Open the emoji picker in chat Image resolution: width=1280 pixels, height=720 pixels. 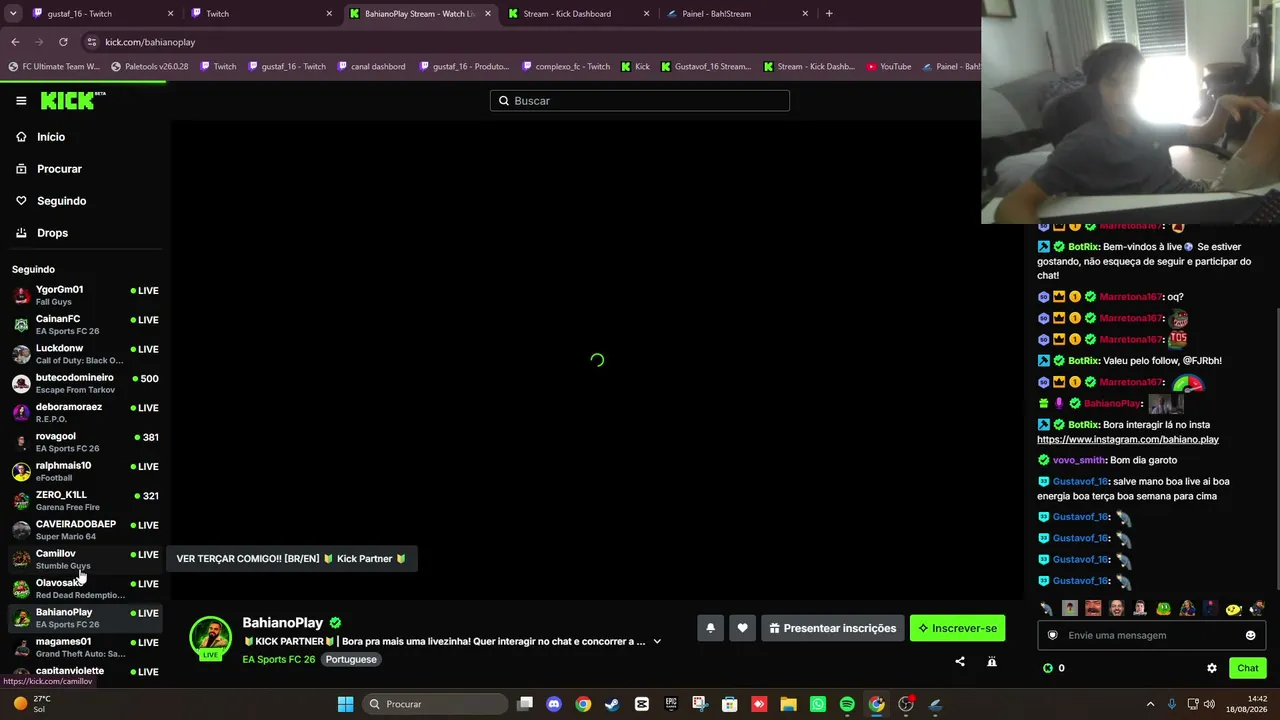(x=1250, y=635)
